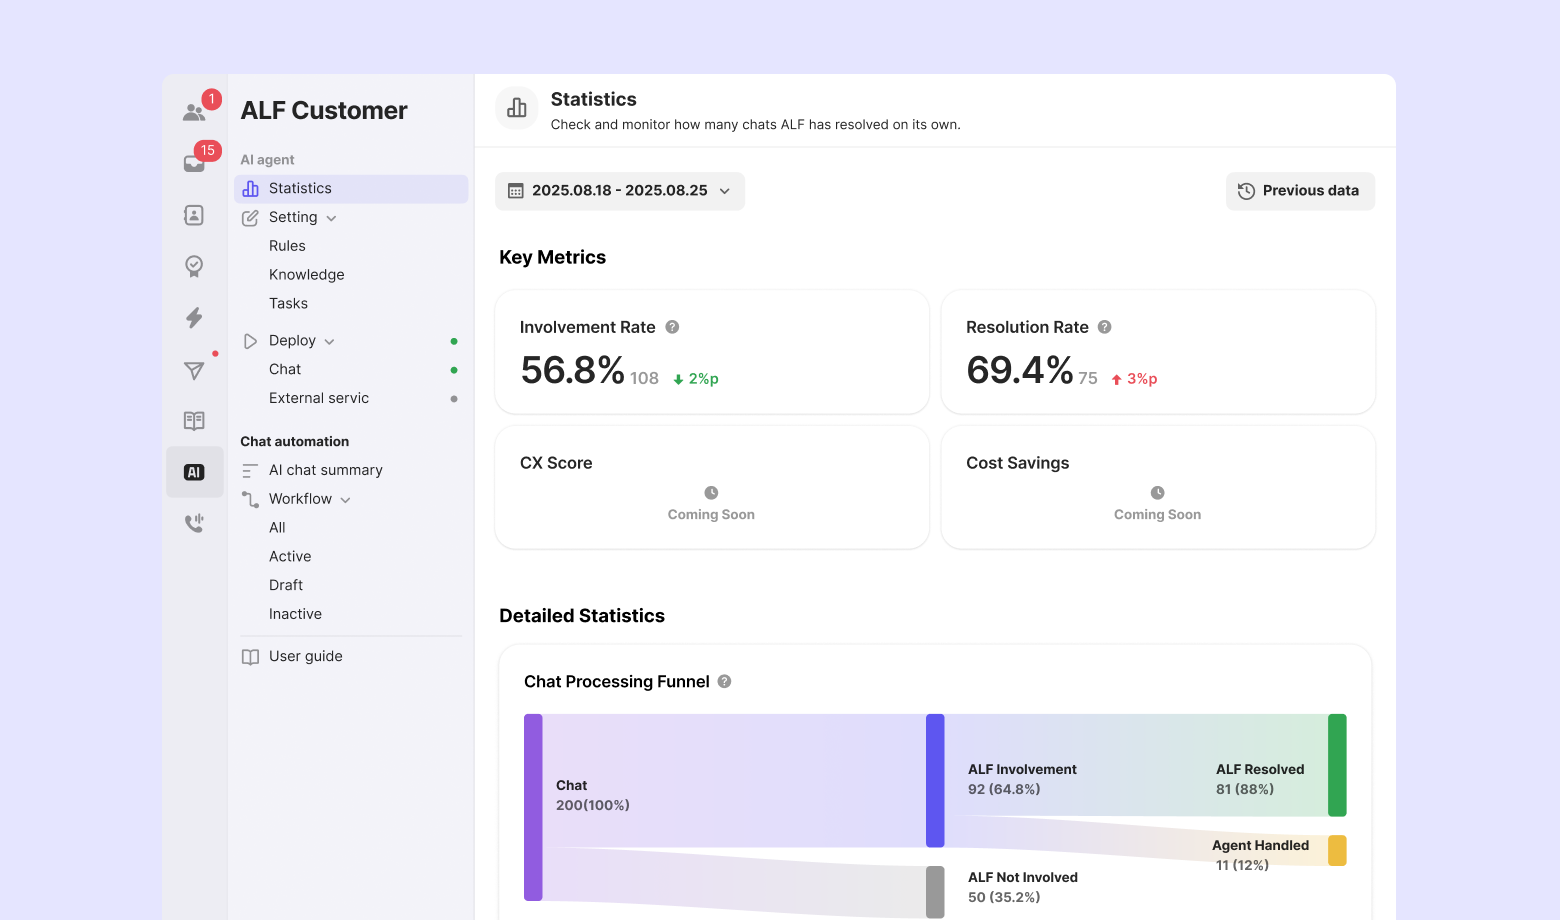Collapse the Deploy section chevron

point(329,342)
